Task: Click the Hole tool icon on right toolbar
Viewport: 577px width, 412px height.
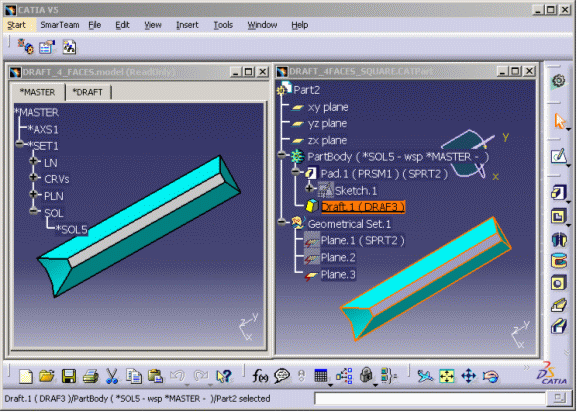Action: pyautogui.click(x=559, y=283)
